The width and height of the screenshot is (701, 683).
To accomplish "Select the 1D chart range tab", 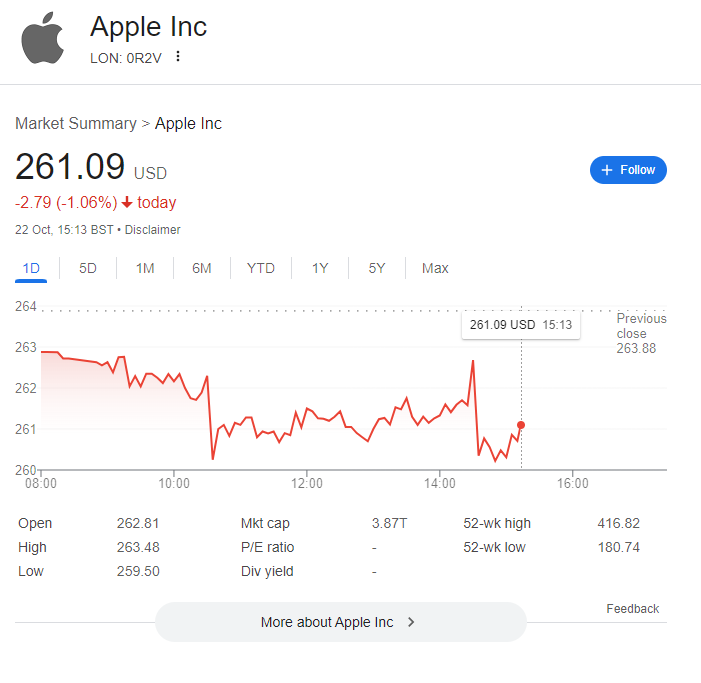I will (x=31, y=268).
